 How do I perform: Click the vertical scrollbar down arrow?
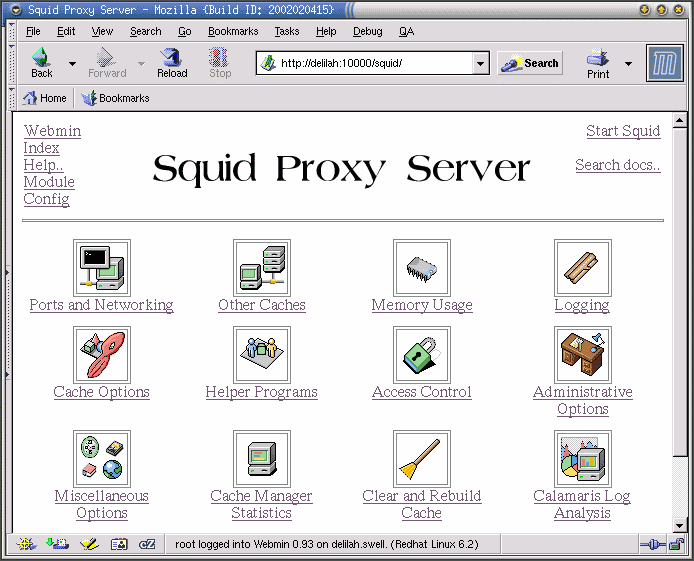coord(680,525)
